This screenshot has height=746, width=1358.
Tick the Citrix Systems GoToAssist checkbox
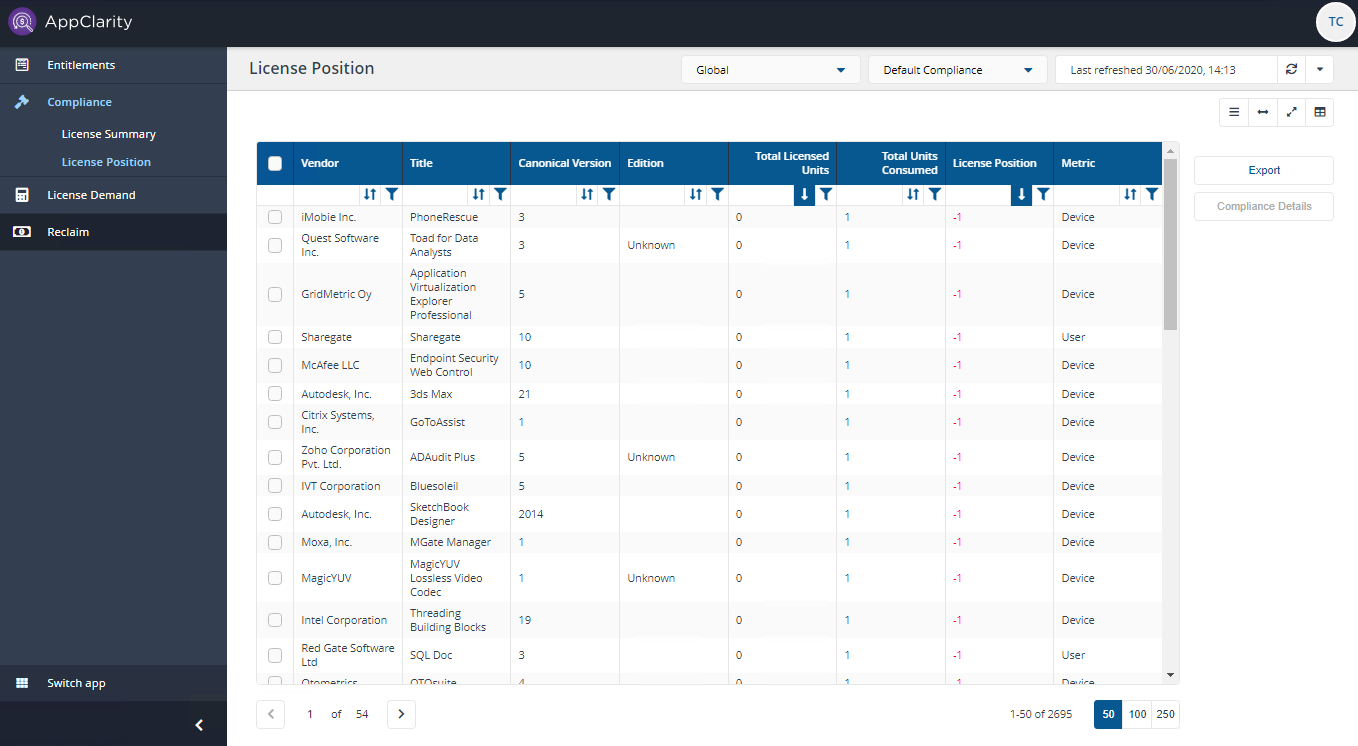point(275,422)
